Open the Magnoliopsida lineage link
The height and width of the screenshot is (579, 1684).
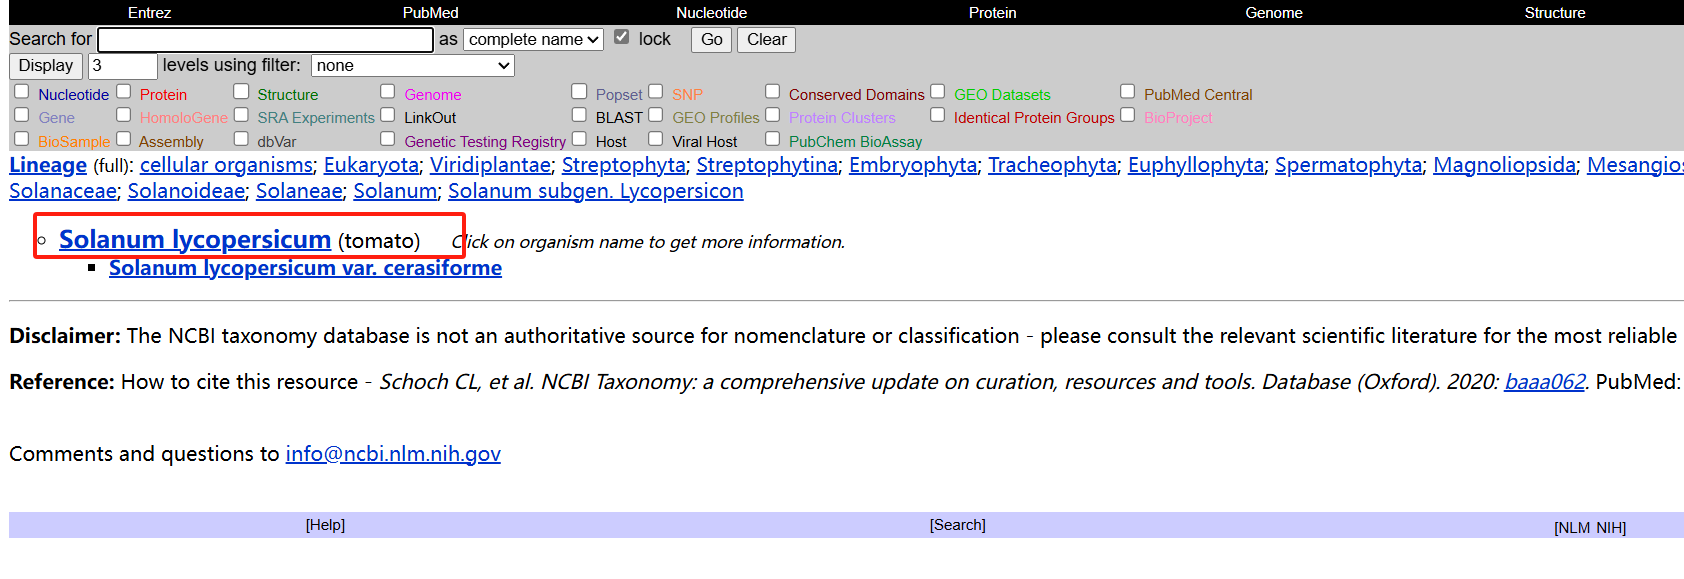[x=1504, y=165]
